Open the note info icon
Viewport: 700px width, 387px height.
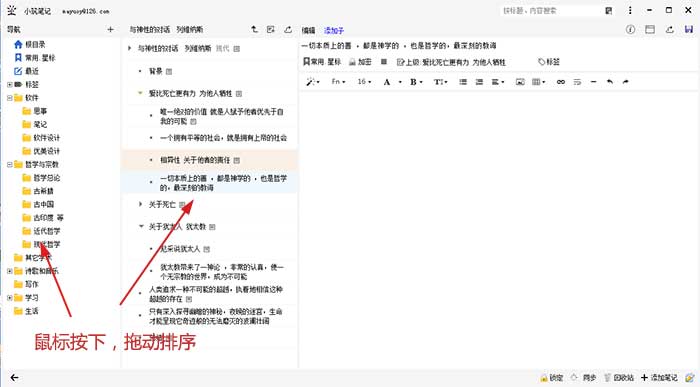[630, 29]
